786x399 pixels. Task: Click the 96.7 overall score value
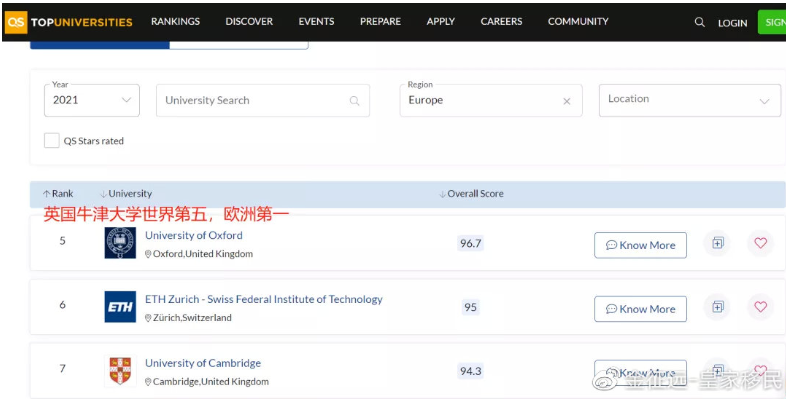pyautogui.click(x=470, y=244)
